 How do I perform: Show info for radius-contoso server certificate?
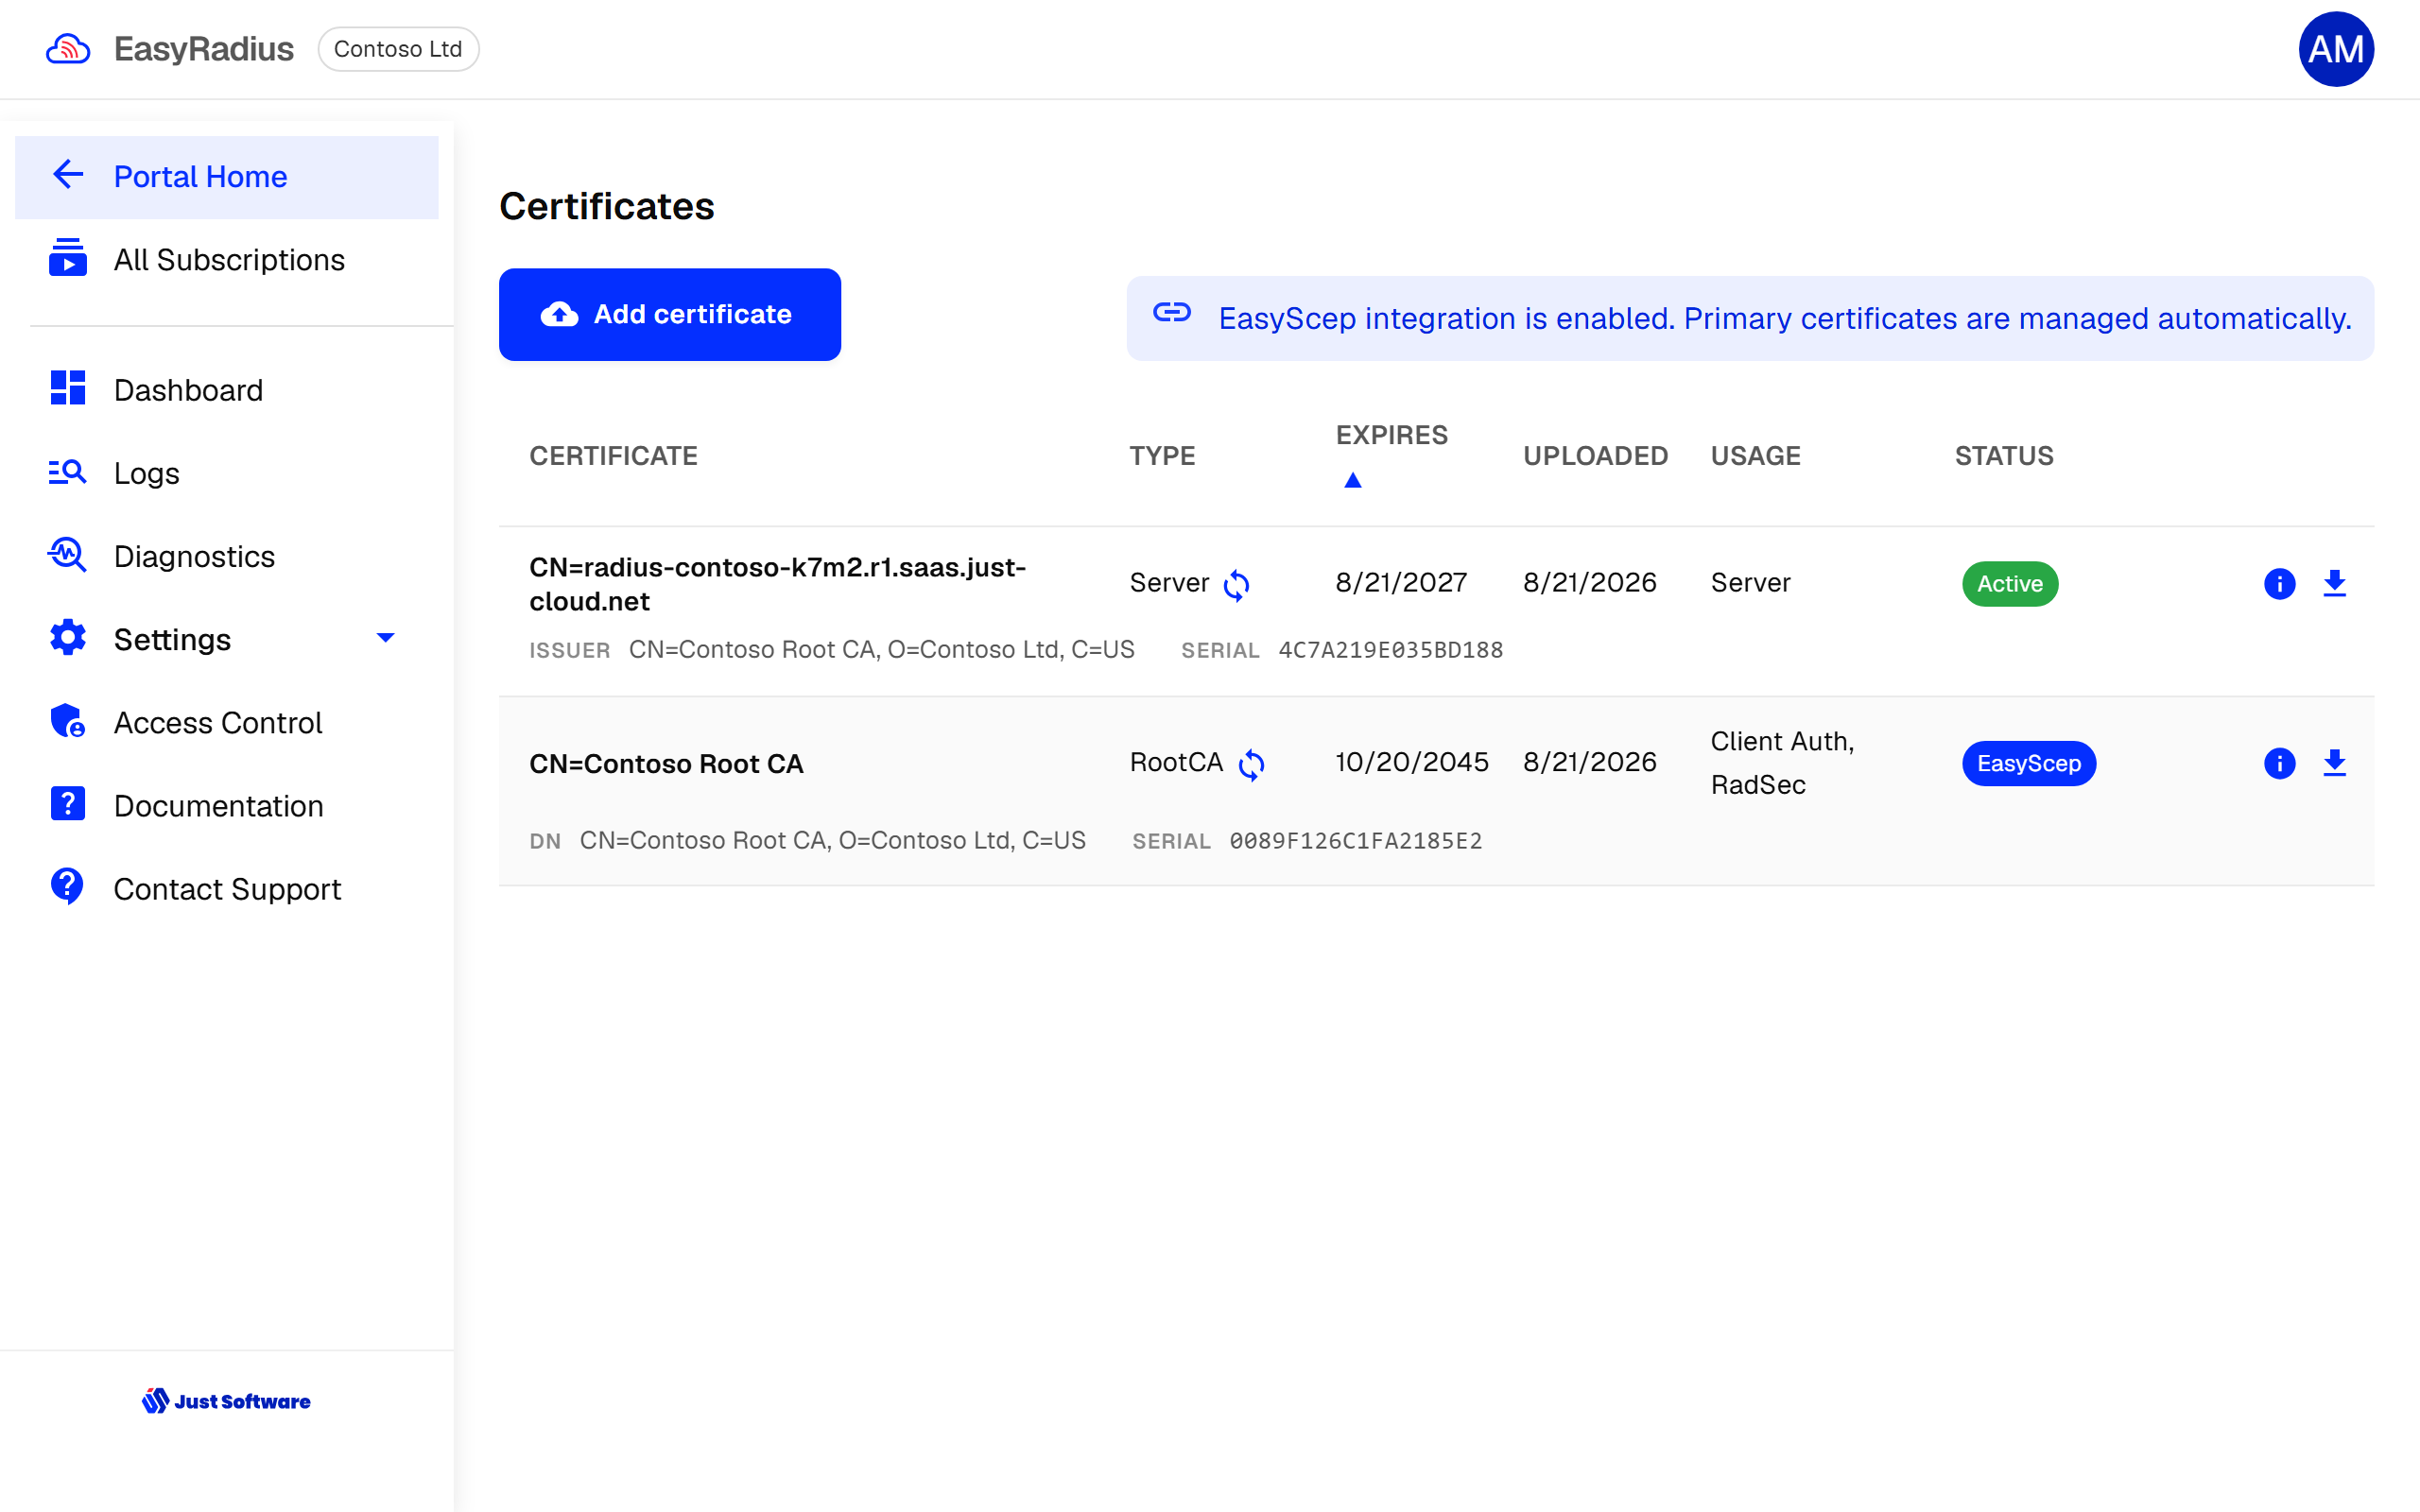(2280, 583)
